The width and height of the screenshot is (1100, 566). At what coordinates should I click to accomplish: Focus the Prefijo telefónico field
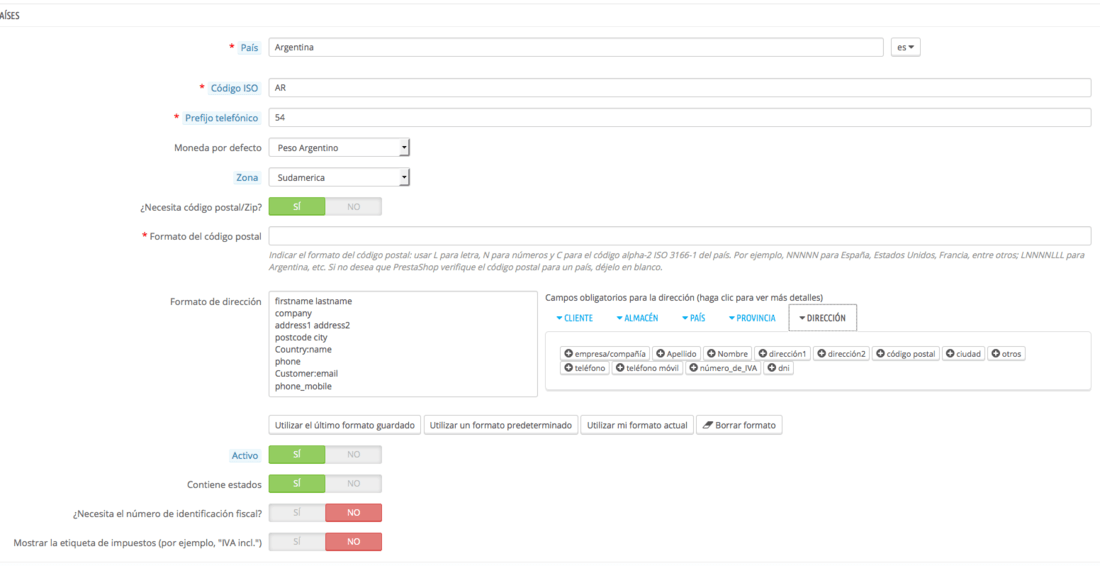click(680, 118)
